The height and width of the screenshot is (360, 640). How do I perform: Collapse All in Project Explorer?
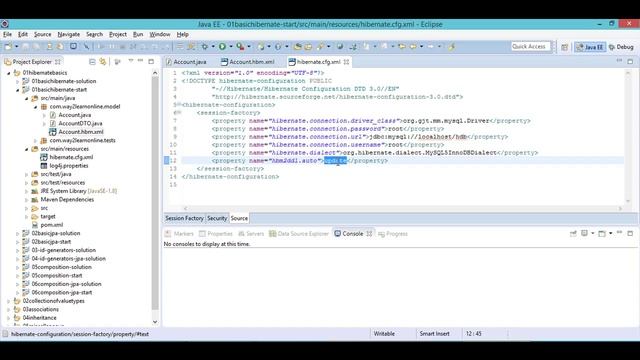pos(92,62)
